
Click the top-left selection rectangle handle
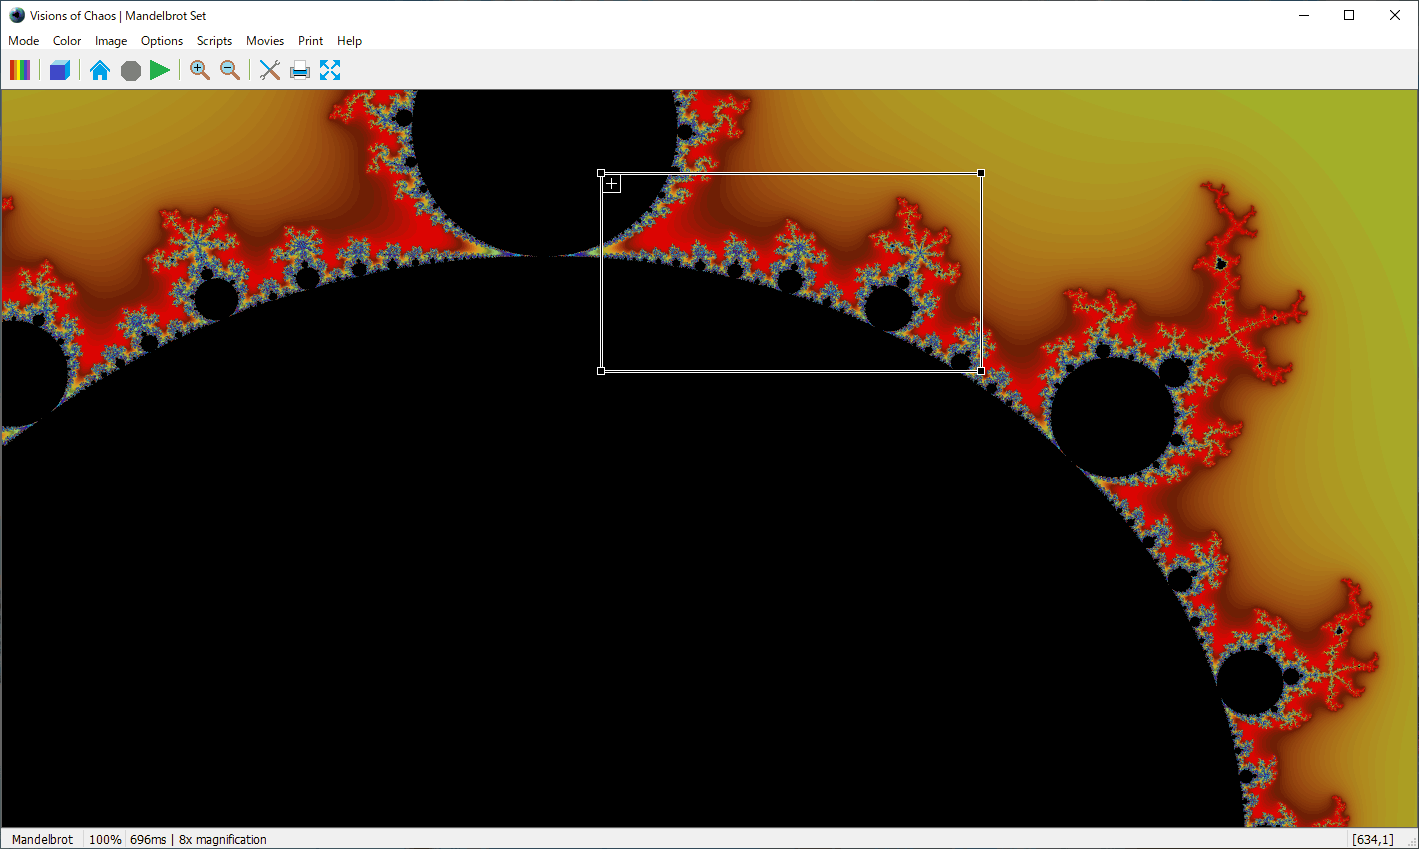(601, 173)
